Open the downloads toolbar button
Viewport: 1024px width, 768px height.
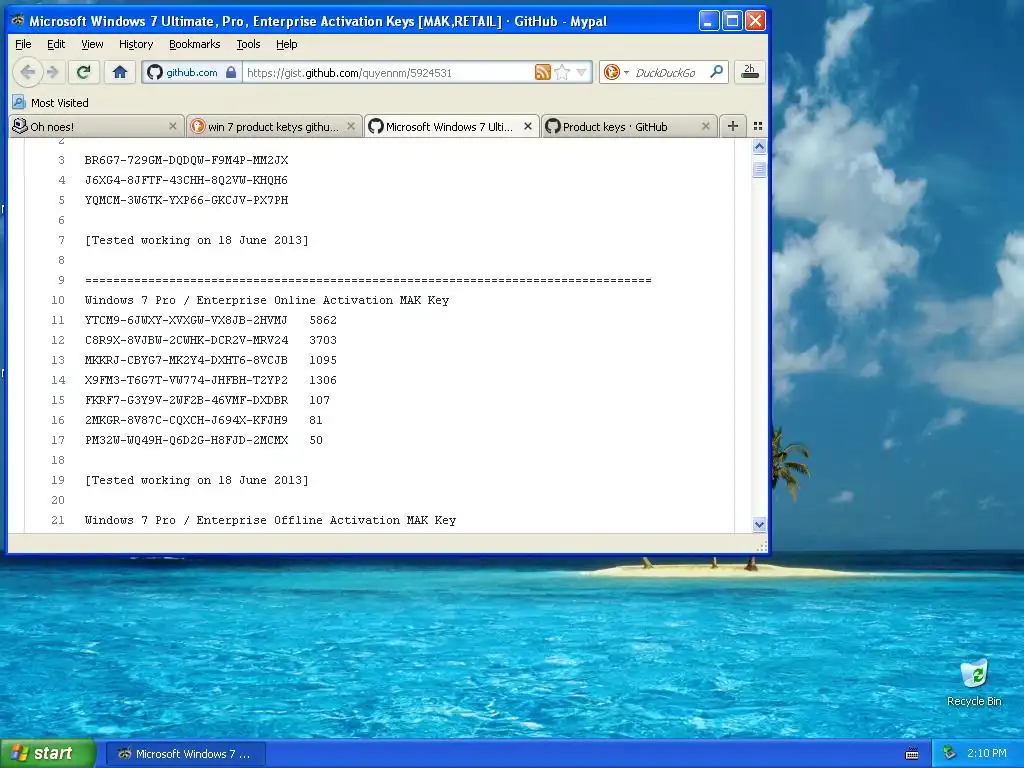tap(750, 72)
